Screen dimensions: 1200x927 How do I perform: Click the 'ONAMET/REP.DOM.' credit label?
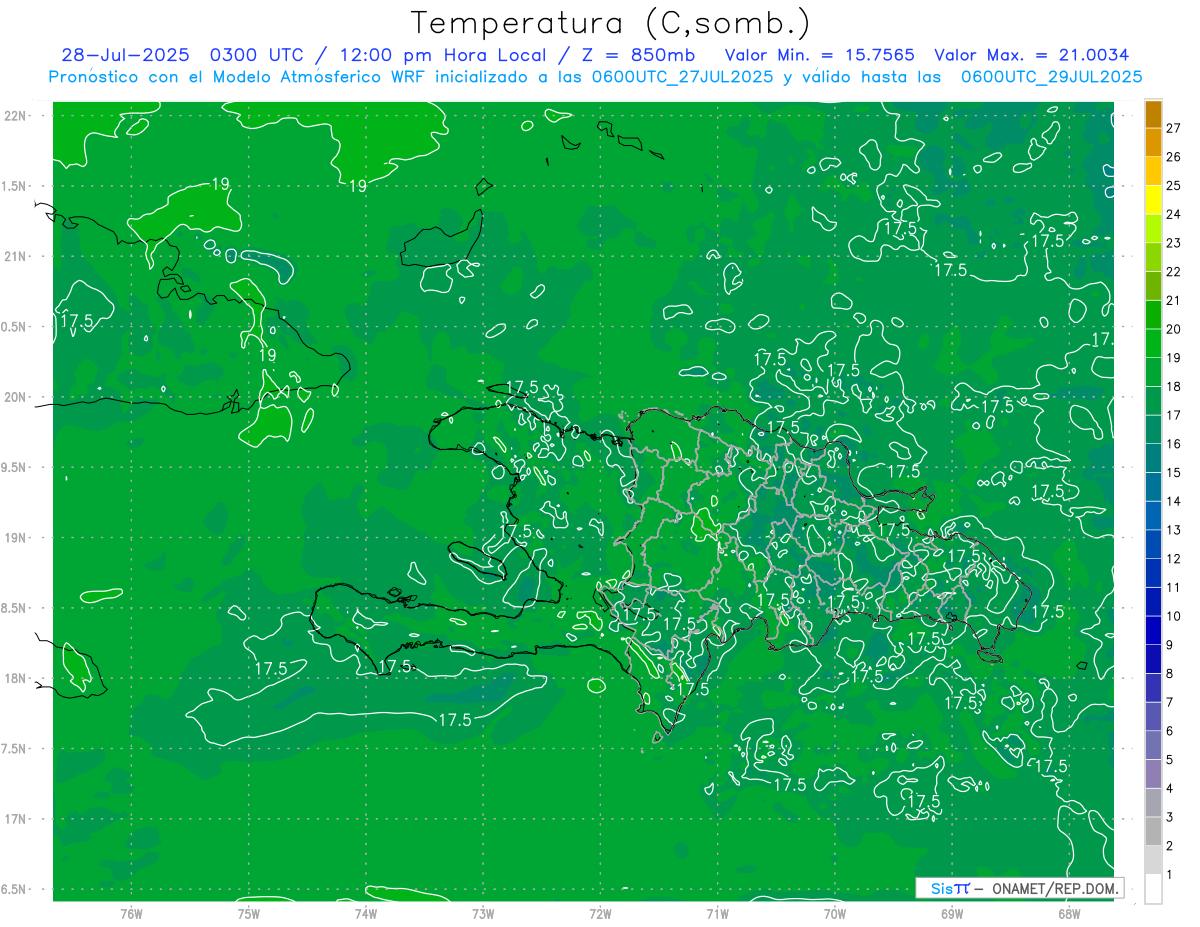pos(1055,888)
